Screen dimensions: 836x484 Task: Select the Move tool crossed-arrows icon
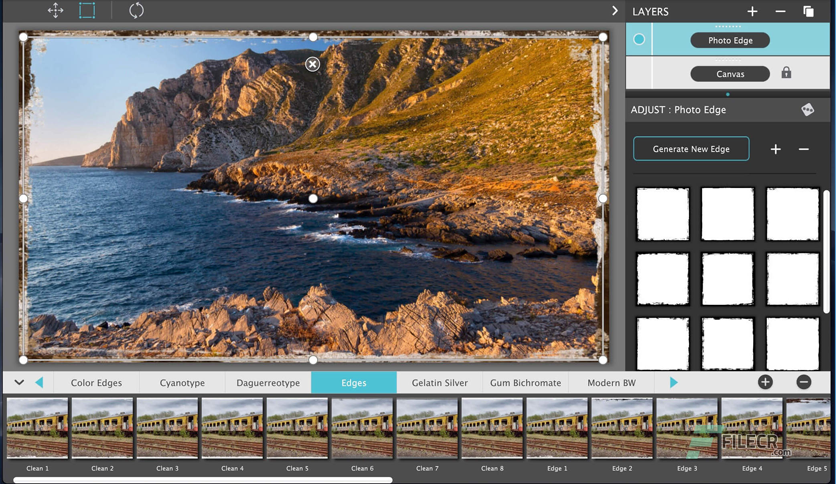[x=55, y=10]
